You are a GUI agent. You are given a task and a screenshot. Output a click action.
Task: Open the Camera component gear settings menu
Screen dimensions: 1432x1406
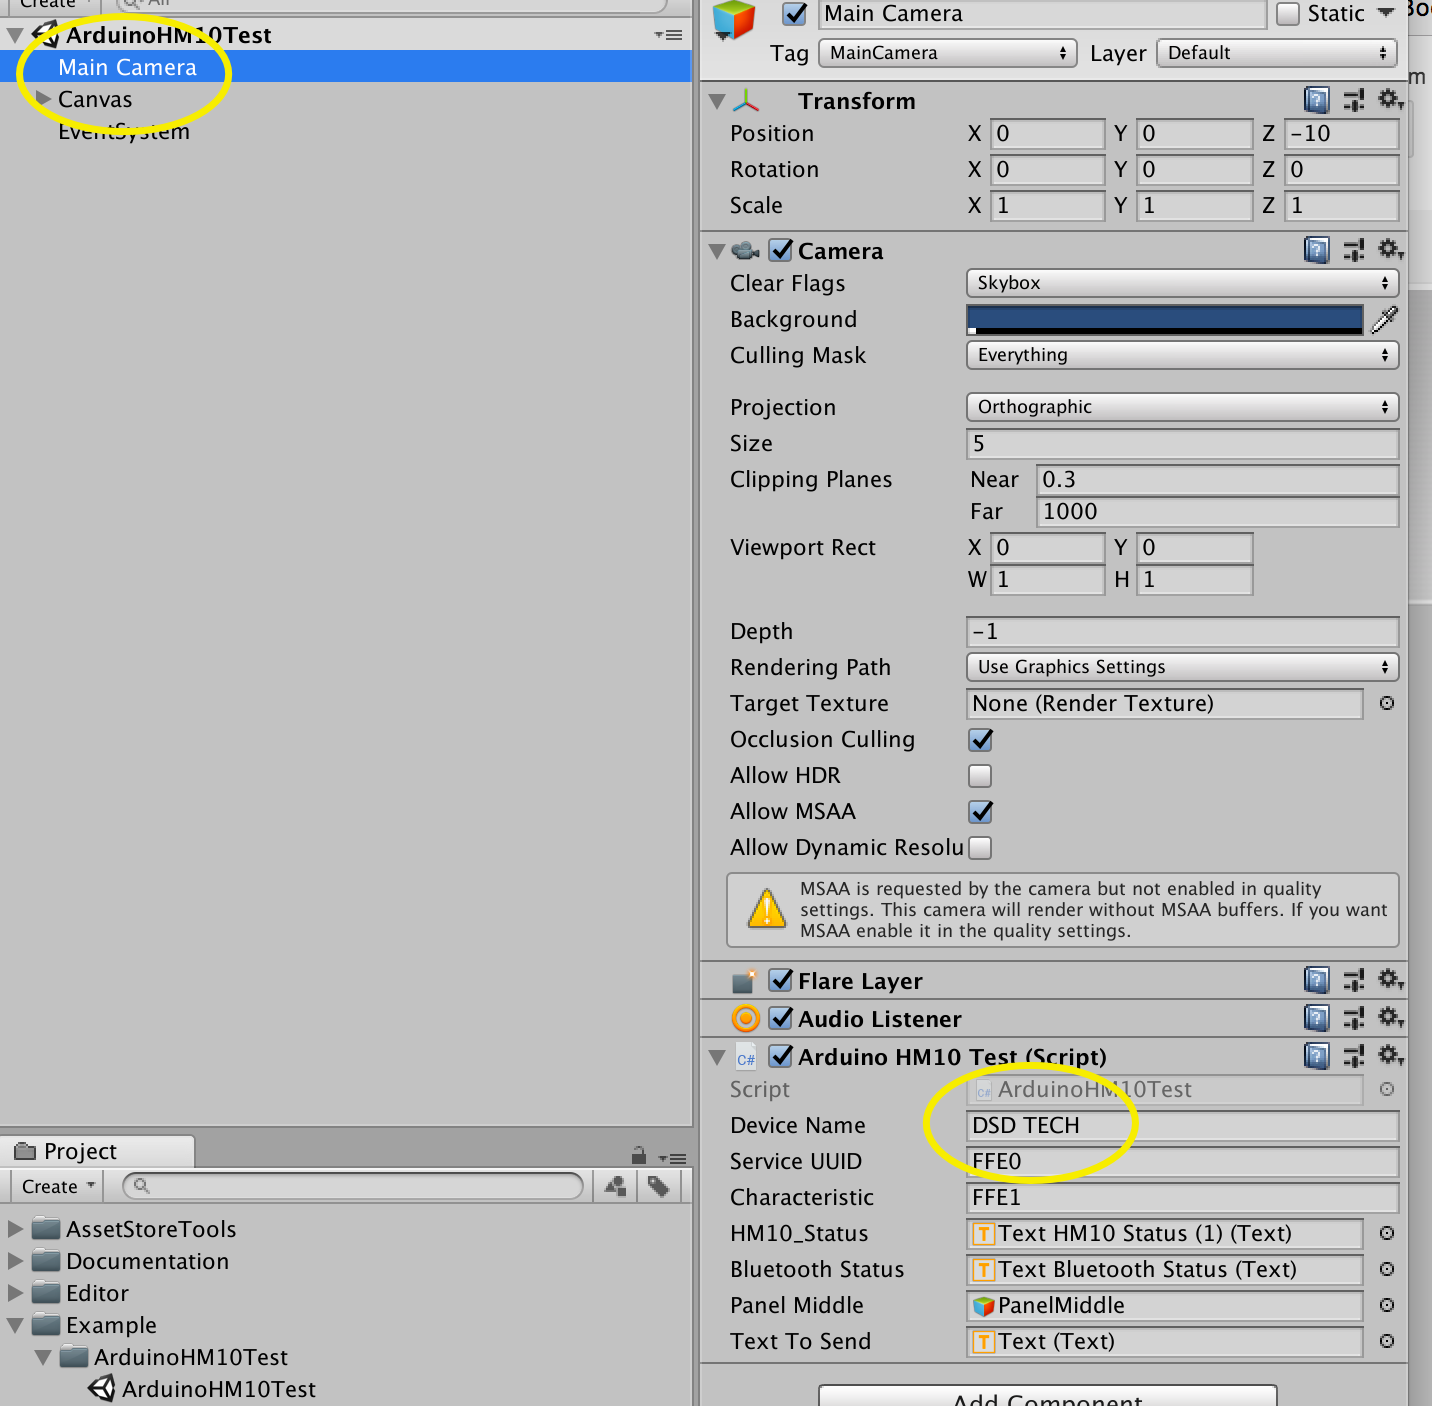(1390, 249)
